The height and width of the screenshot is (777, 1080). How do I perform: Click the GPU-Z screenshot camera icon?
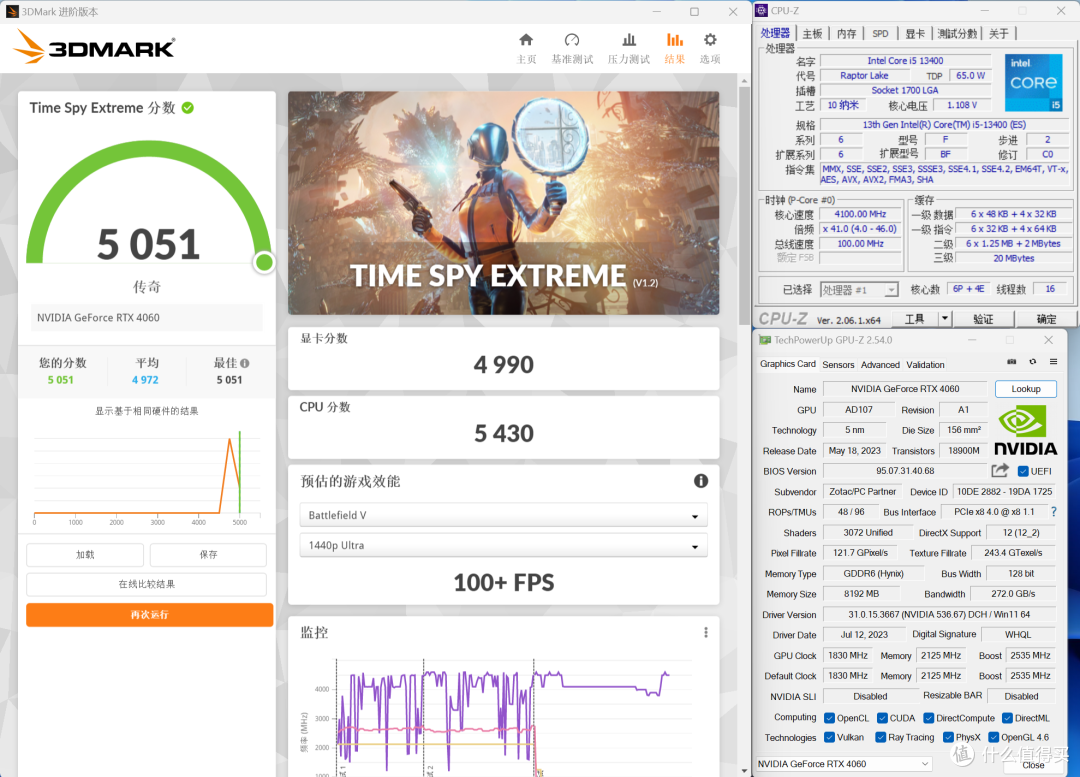click(1012, 362)
